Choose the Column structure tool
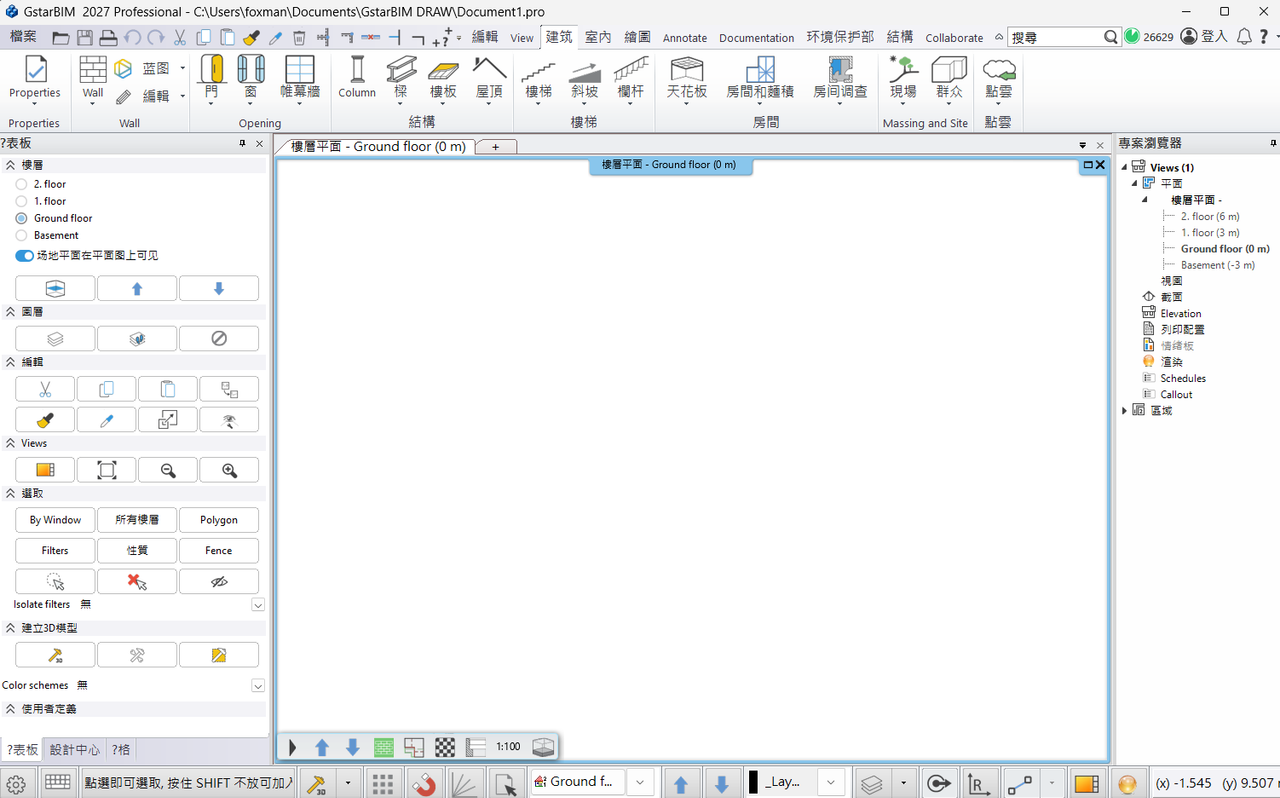The height and width of the screenshot is (798, 1280). pos(357,77)
